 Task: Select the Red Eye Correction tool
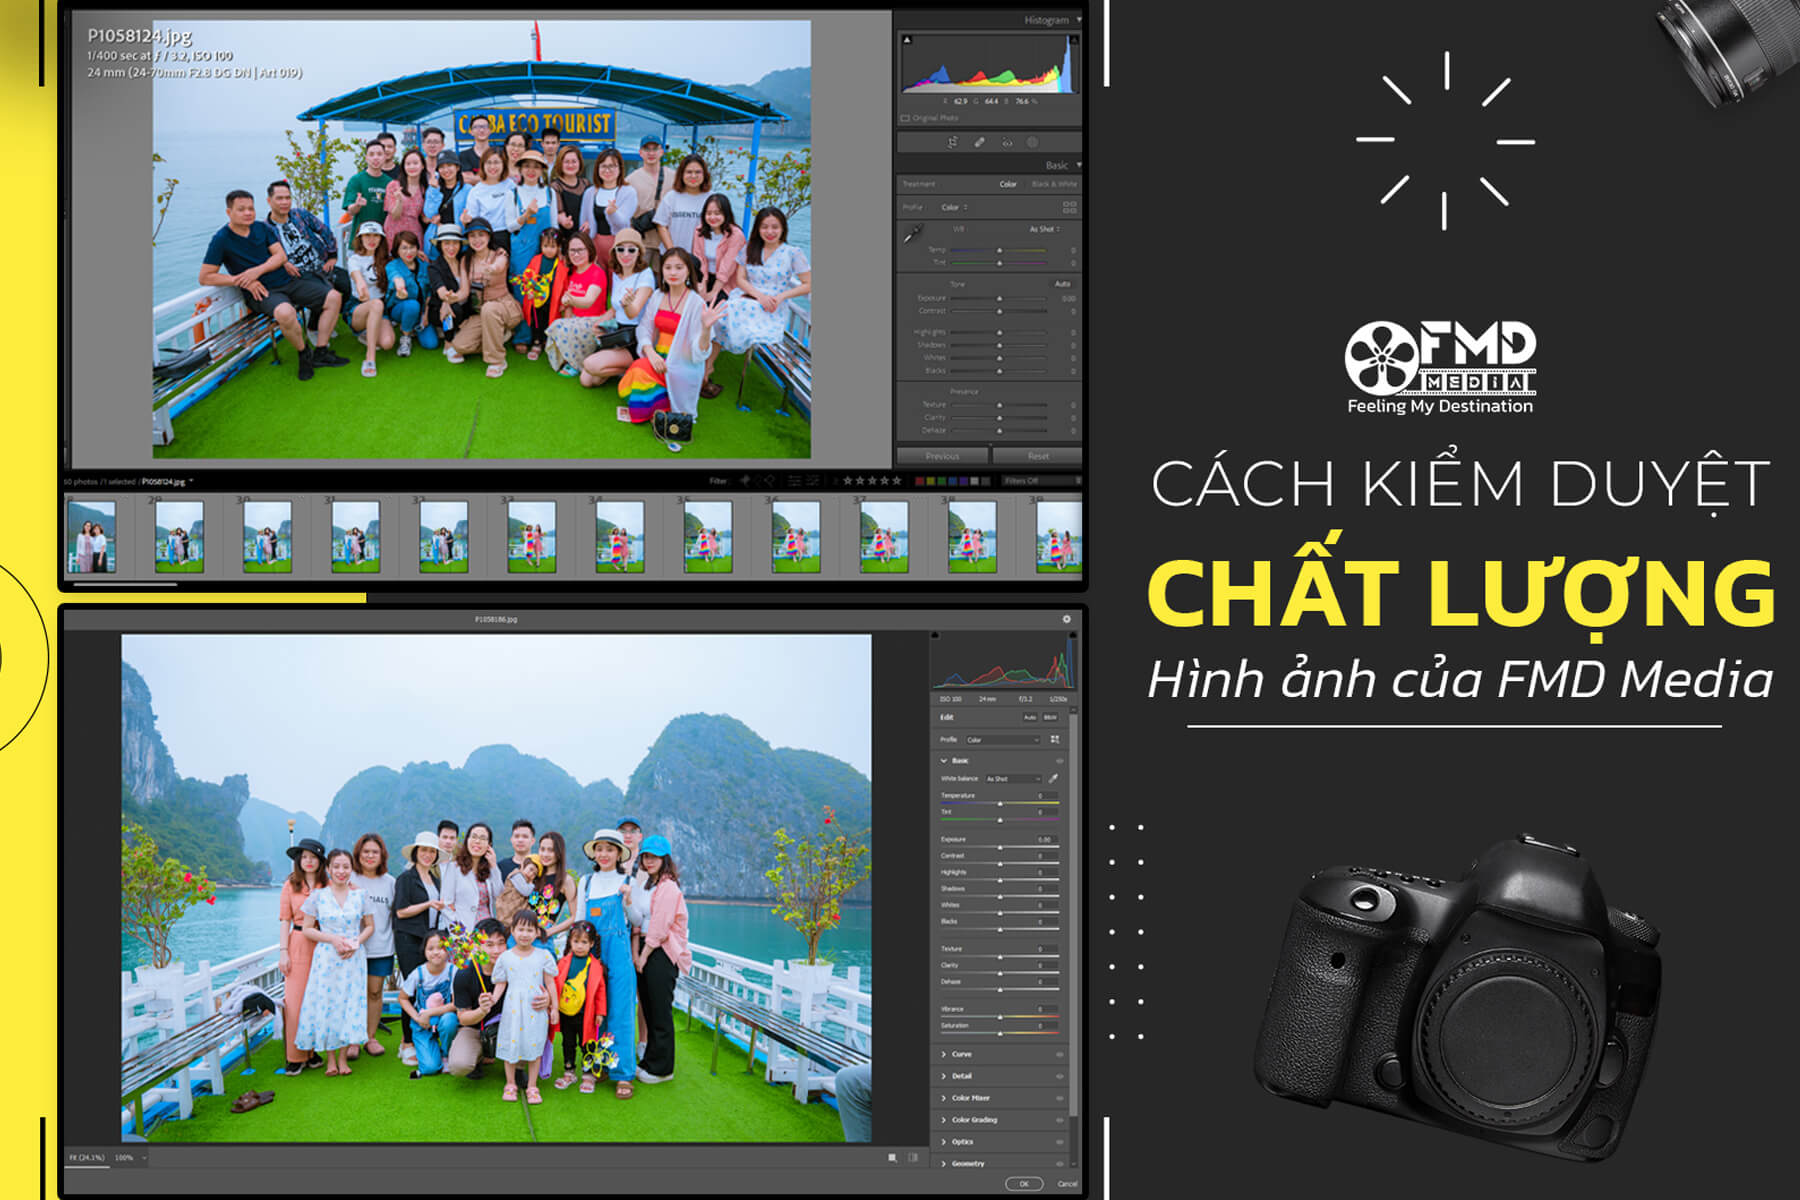[x=1007, y=143]
